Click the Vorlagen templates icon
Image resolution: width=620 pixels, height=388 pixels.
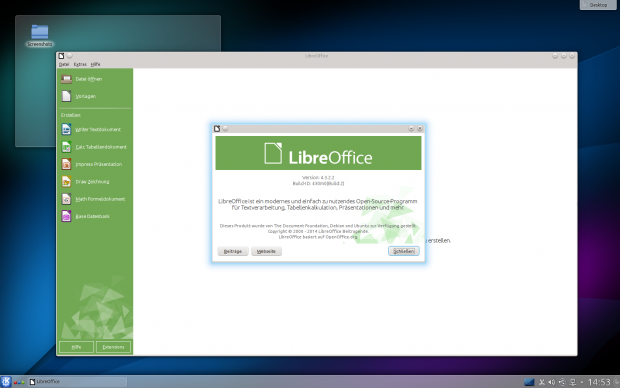tap(66, 96)
